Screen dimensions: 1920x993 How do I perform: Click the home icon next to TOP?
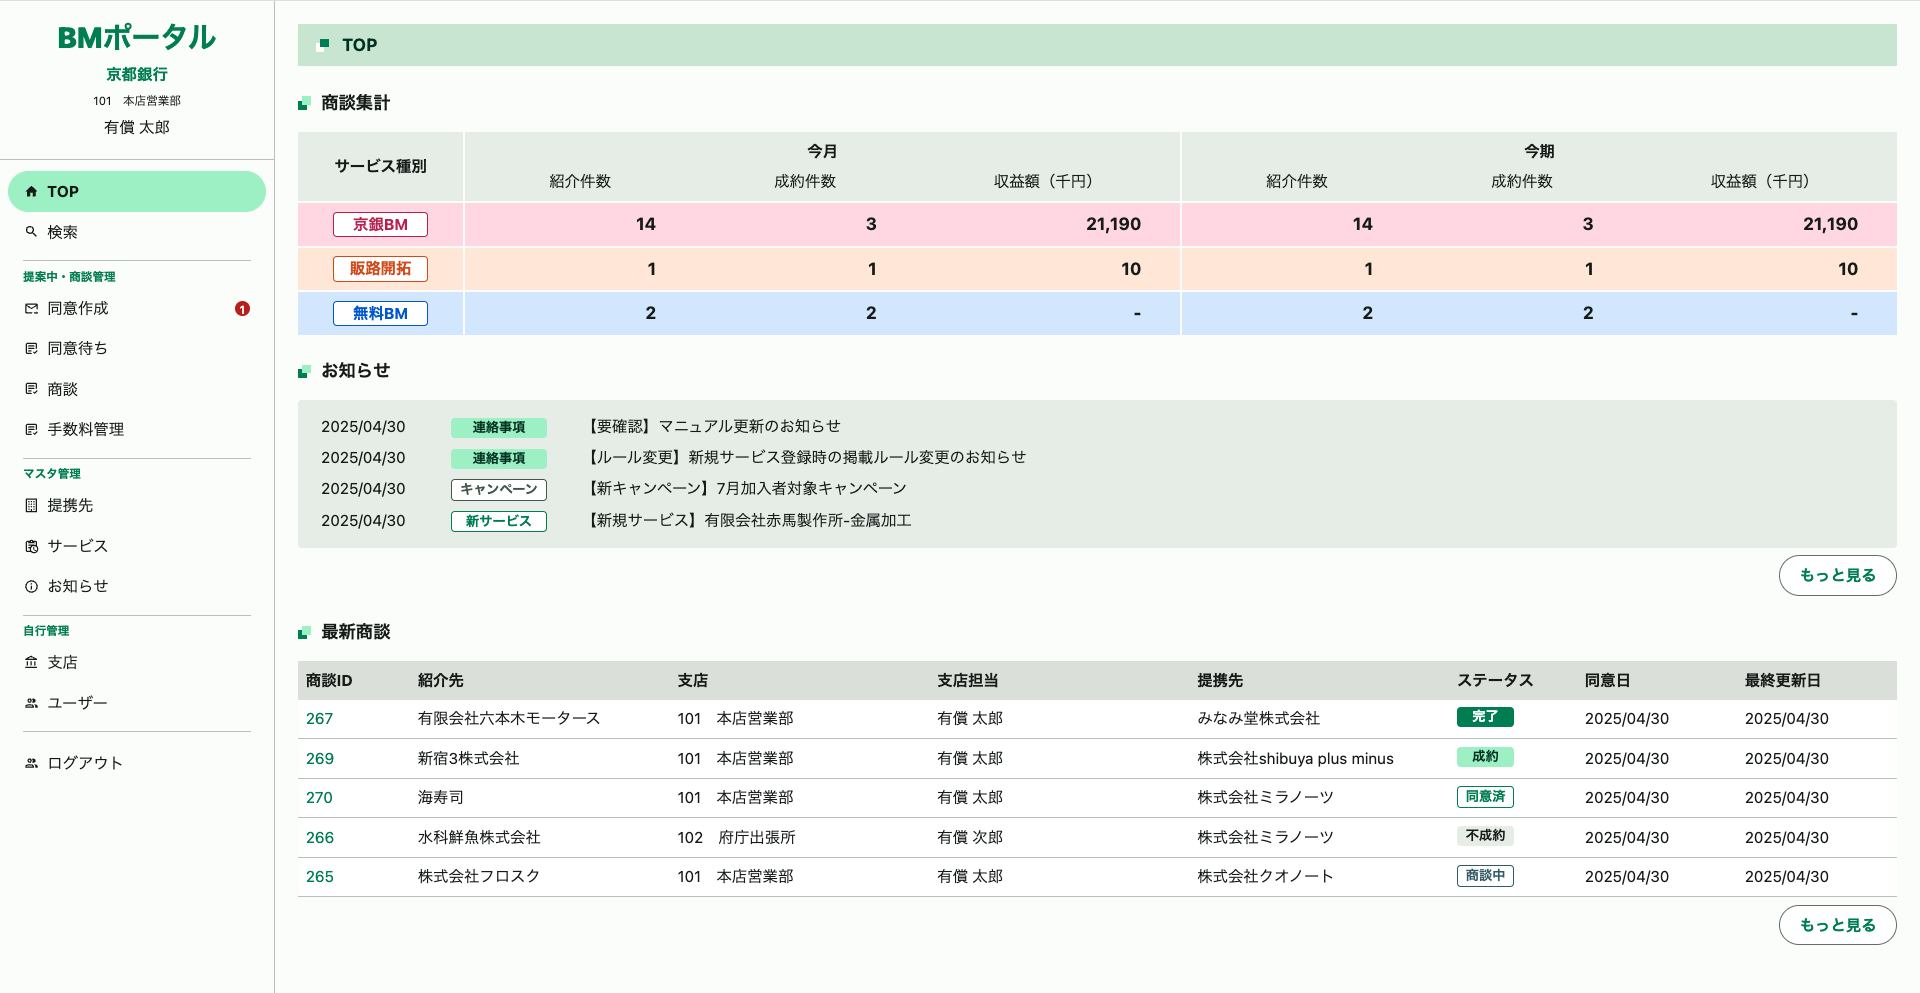[31, 192]
